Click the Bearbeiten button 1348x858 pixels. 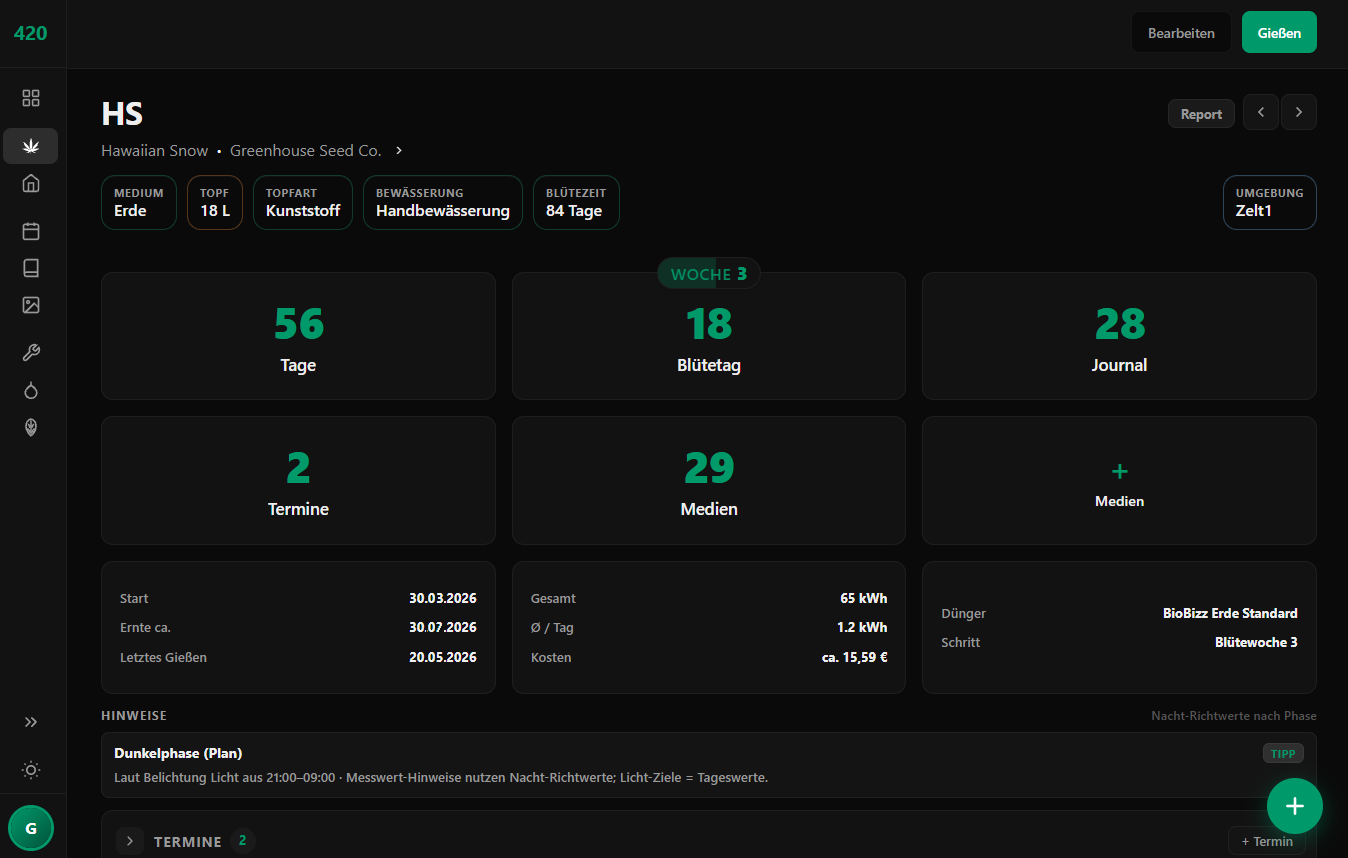pyautogui.click(x=1181, y=33)
